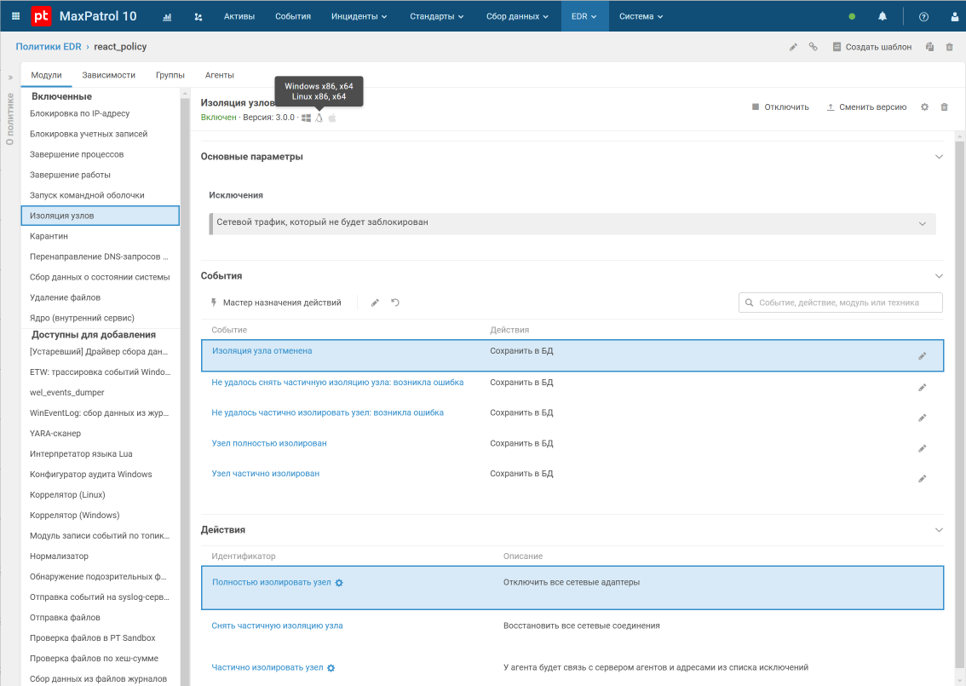
Task: Open the user profile icon
Action: click(x=954, y=17)
